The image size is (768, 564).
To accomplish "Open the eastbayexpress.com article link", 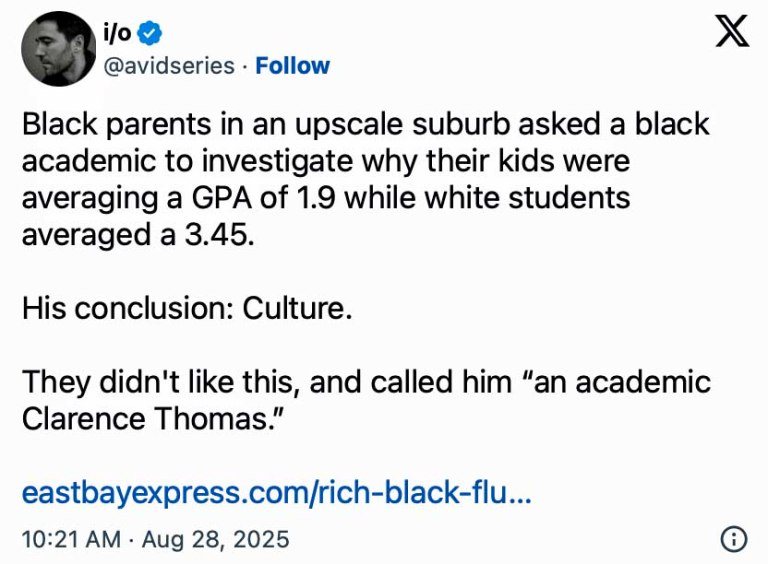I will pyautogui.click(x=276, y=494).
